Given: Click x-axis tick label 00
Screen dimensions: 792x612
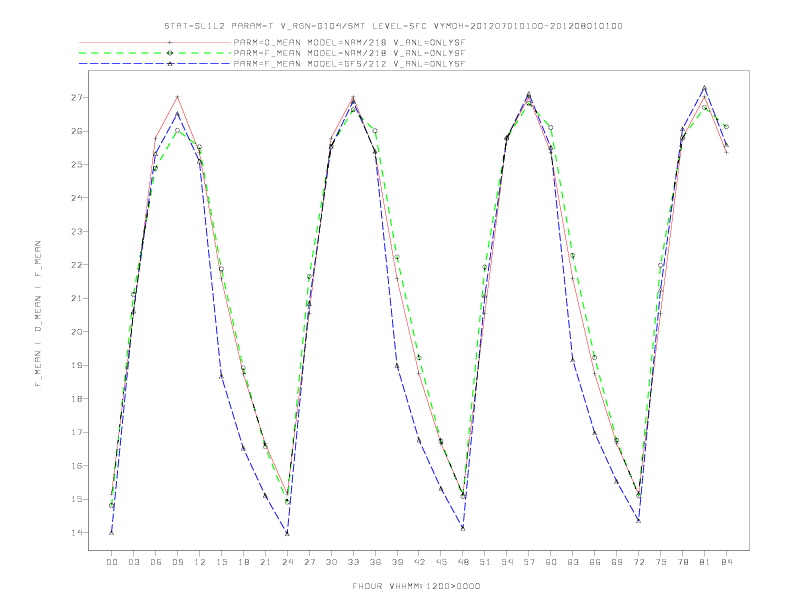Looking at the screenshot, I should tap(112, 562).
